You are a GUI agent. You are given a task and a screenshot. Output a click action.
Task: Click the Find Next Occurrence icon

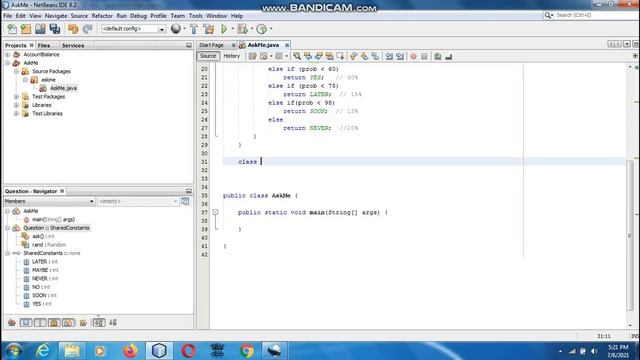319,56
